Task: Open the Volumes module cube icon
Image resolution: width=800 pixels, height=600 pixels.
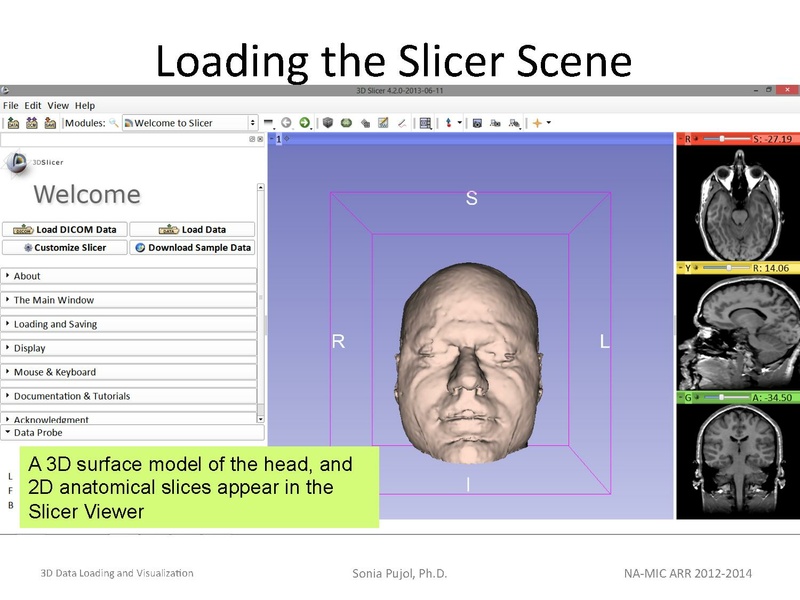Action: (328, 123)
